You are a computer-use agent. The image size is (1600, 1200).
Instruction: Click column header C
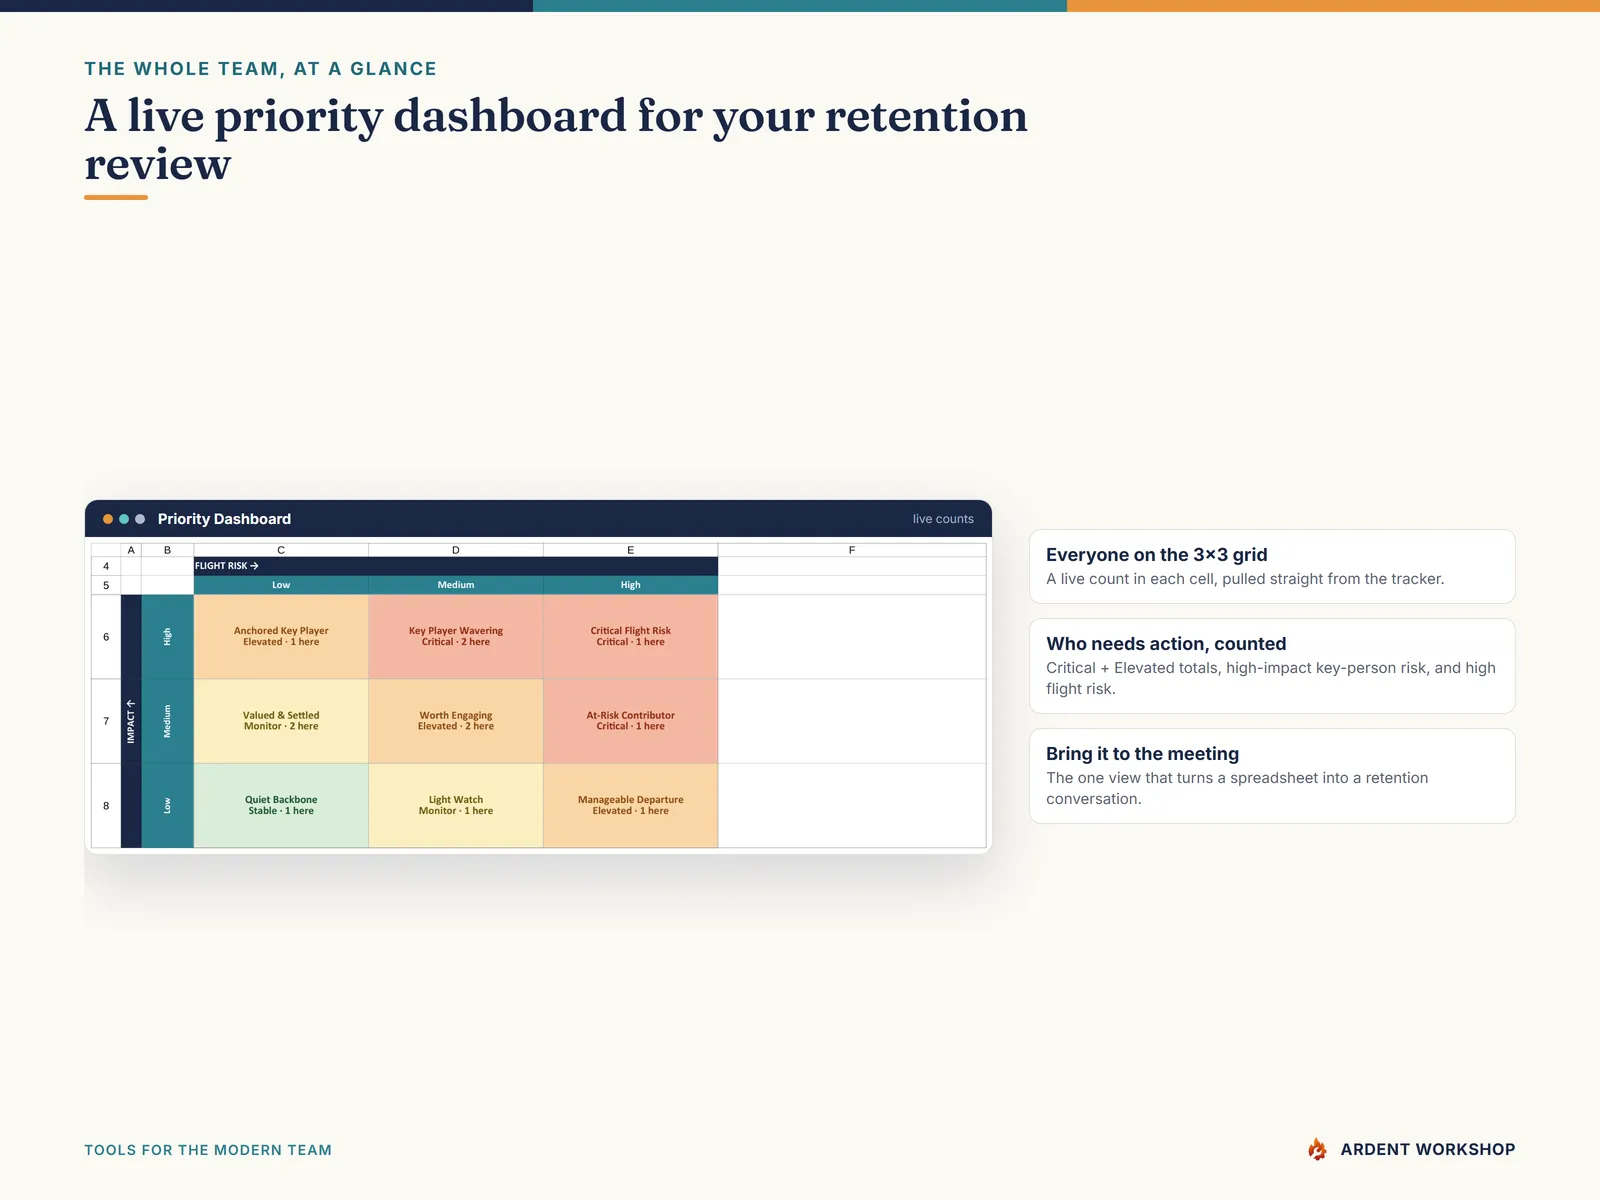click(281, 550)
